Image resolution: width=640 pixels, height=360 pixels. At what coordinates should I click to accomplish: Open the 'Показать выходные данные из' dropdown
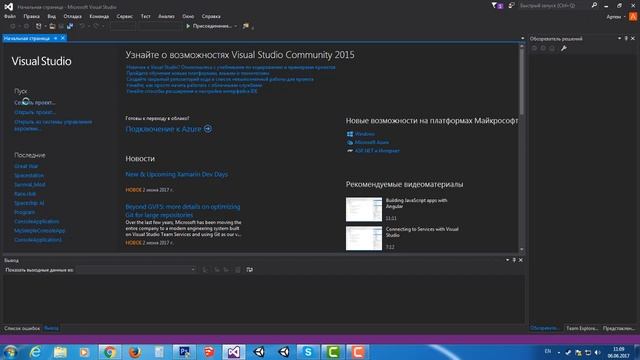pos(137,270)
